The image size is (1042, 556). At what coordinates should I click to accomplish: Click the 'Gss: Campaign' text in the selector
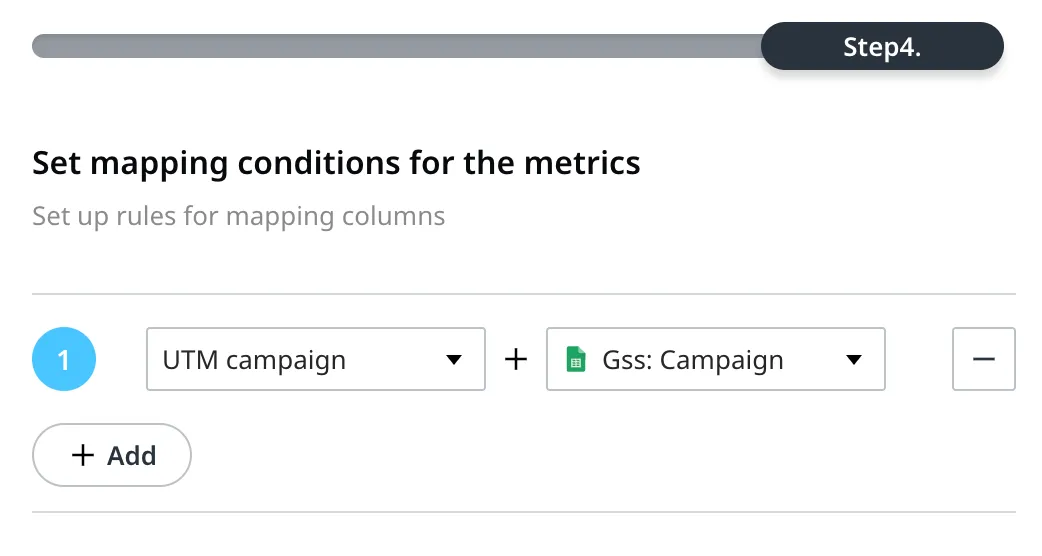click(x=692, y=360)
